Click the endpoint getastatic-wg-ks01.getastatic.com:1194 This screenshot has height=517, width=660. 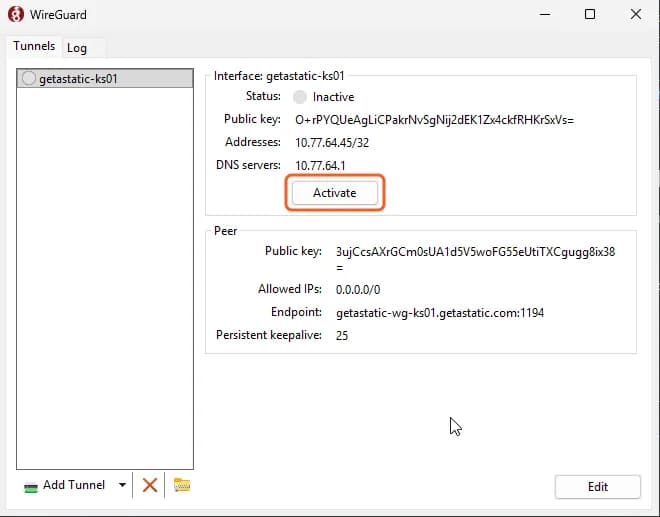pyautogui.click(x=440, y=313)
